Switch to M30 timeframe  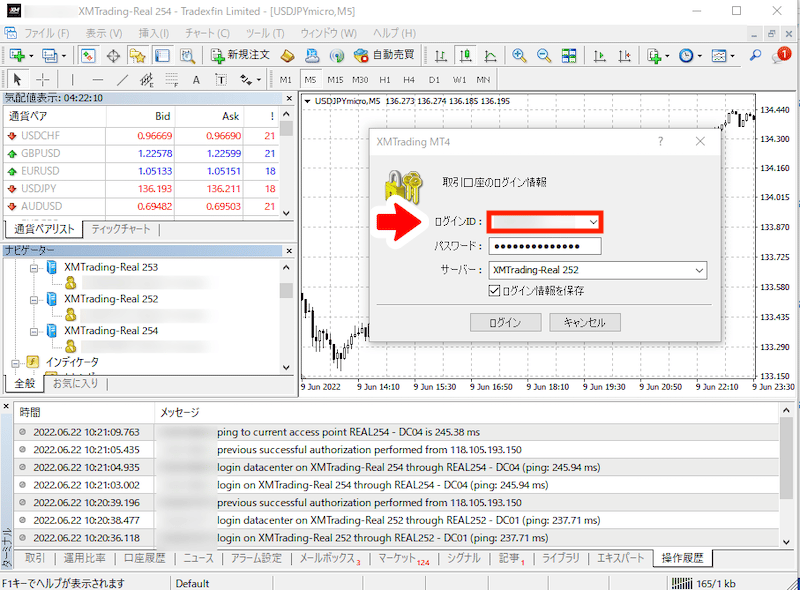click(x=360, y=80)
